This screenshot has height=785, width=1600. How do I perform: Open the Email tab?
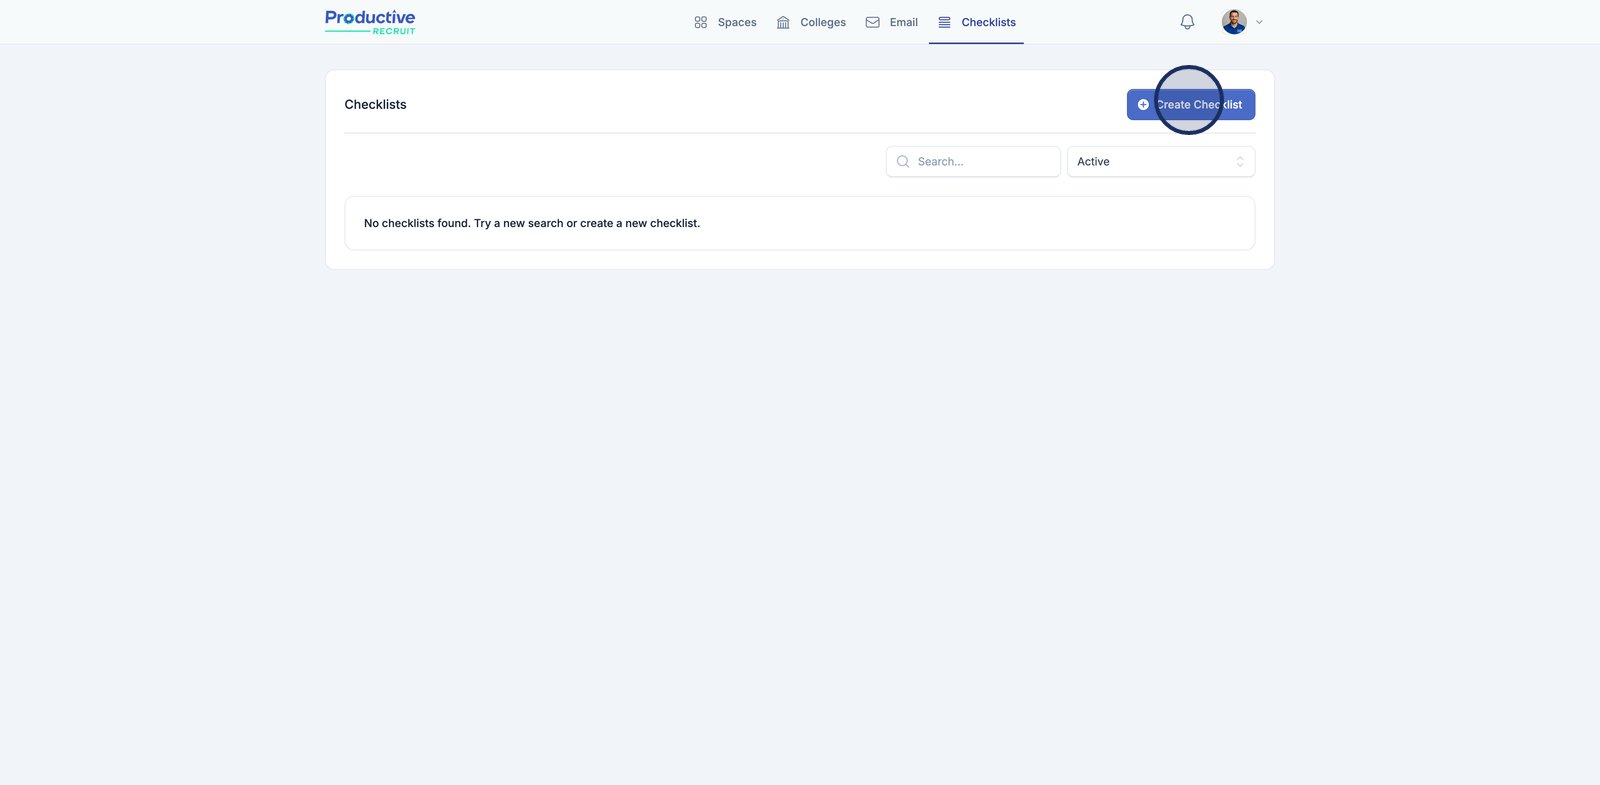[891, 22]
